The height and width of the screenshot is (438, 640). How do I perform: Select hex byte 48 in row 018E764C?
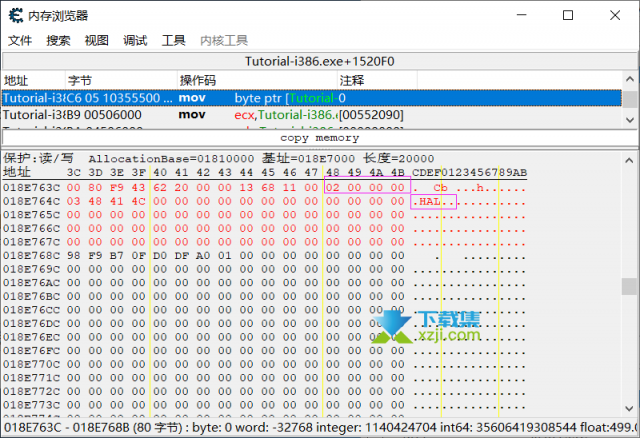[x=95, y=201]
